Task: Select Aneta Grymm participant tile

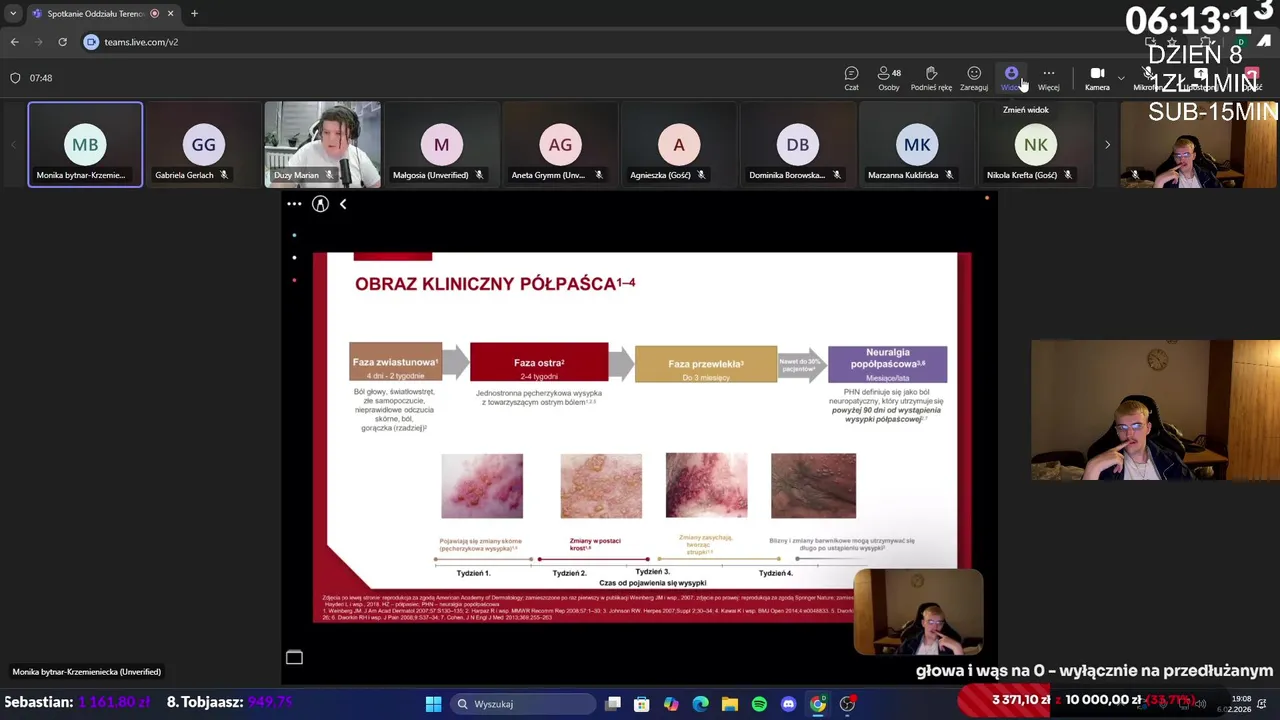Action: coord(560,144)
